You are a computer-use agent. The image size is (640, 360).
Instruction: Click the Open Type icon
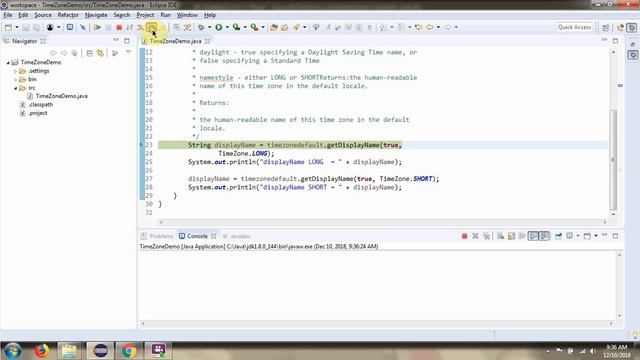[x=273, y=27]
